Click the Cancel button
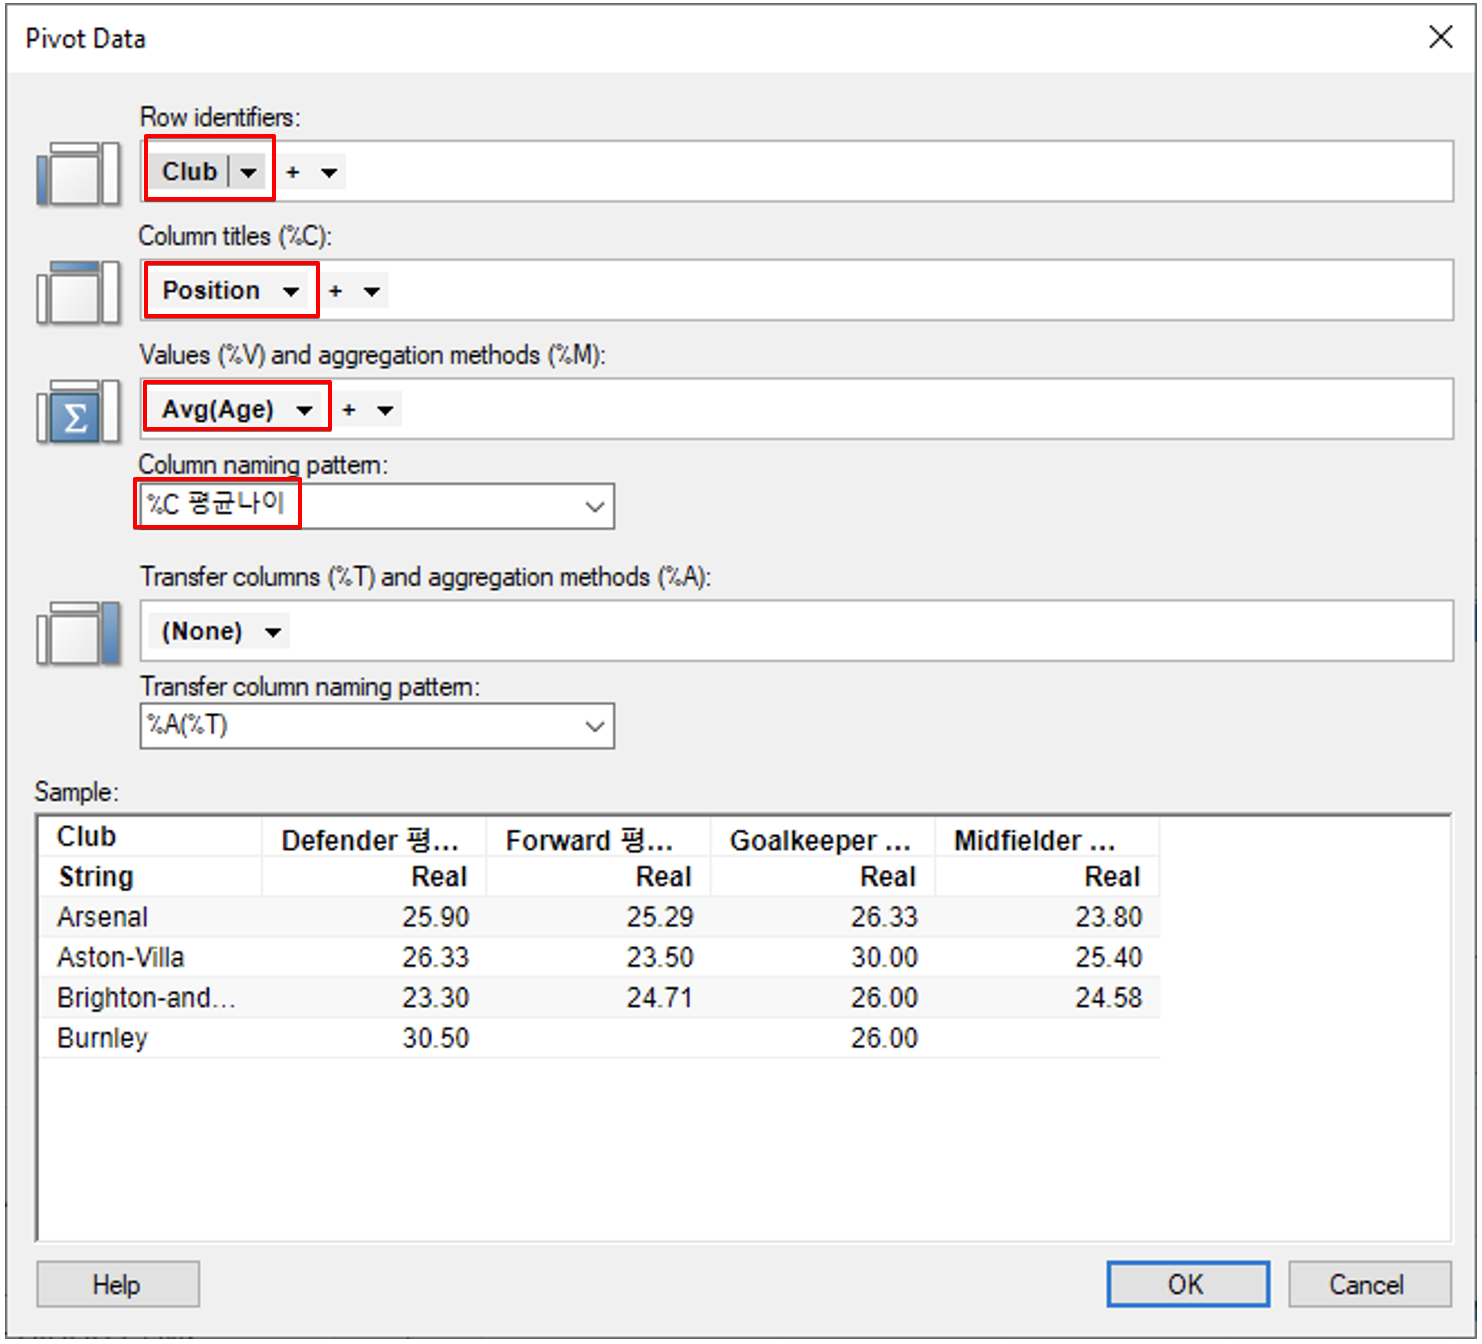This screenshot has width=1482, height=1344. (1369, 1285)
